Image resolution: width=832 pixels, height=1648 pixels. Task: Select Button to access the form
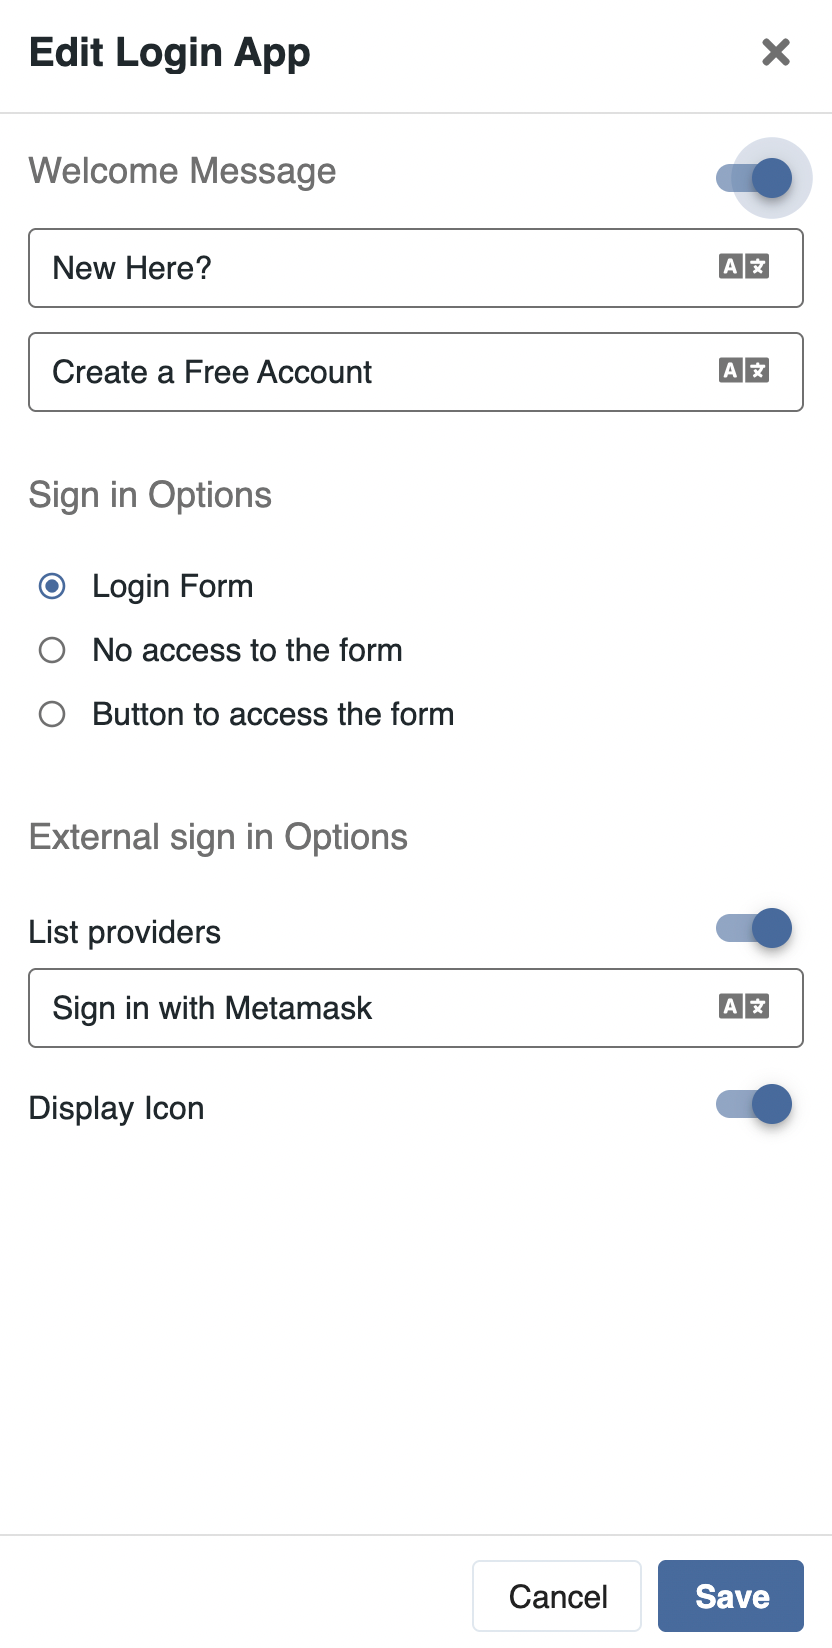pyautogui.click(x=52, y=714)
